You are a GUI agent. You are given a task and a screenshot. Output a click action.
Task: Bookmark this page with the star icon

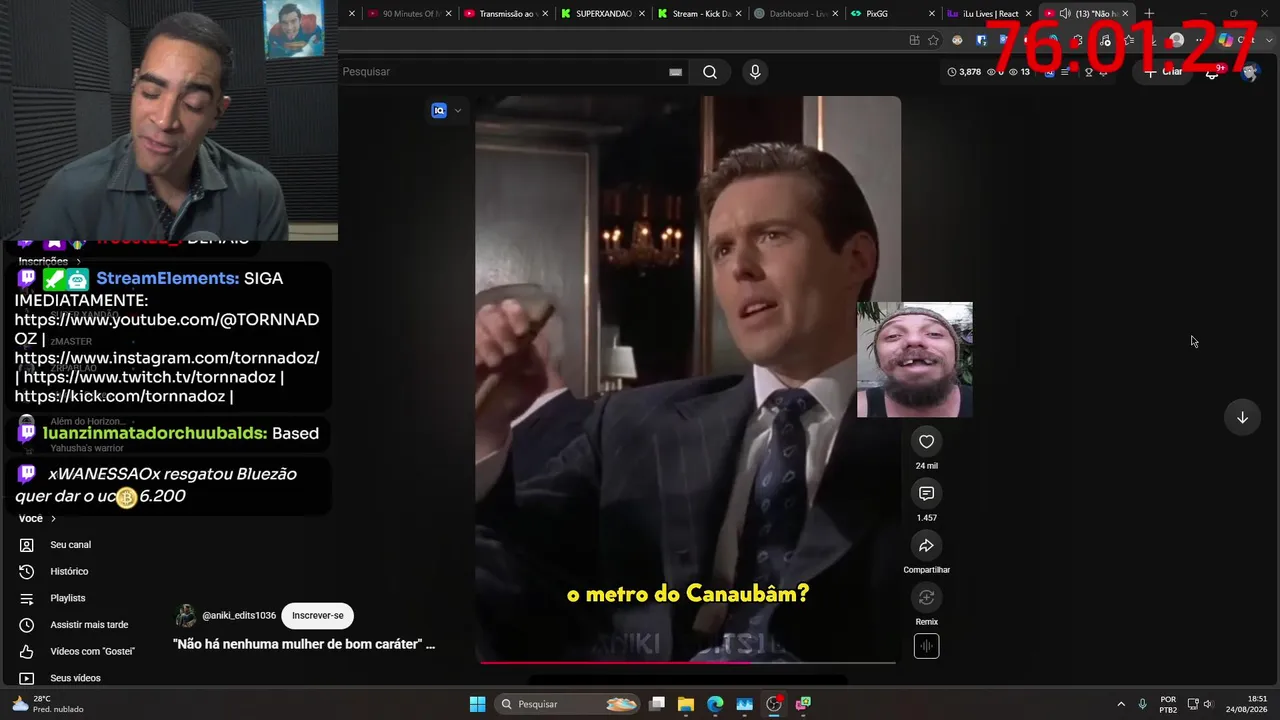(x=933, y=40)
